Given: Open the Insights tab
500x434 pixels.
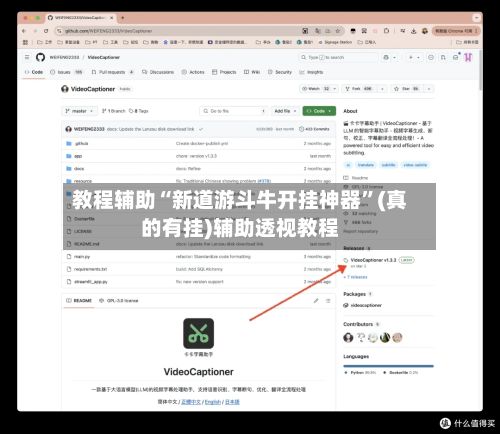Looking at the screenshot, I should [311, 72].
